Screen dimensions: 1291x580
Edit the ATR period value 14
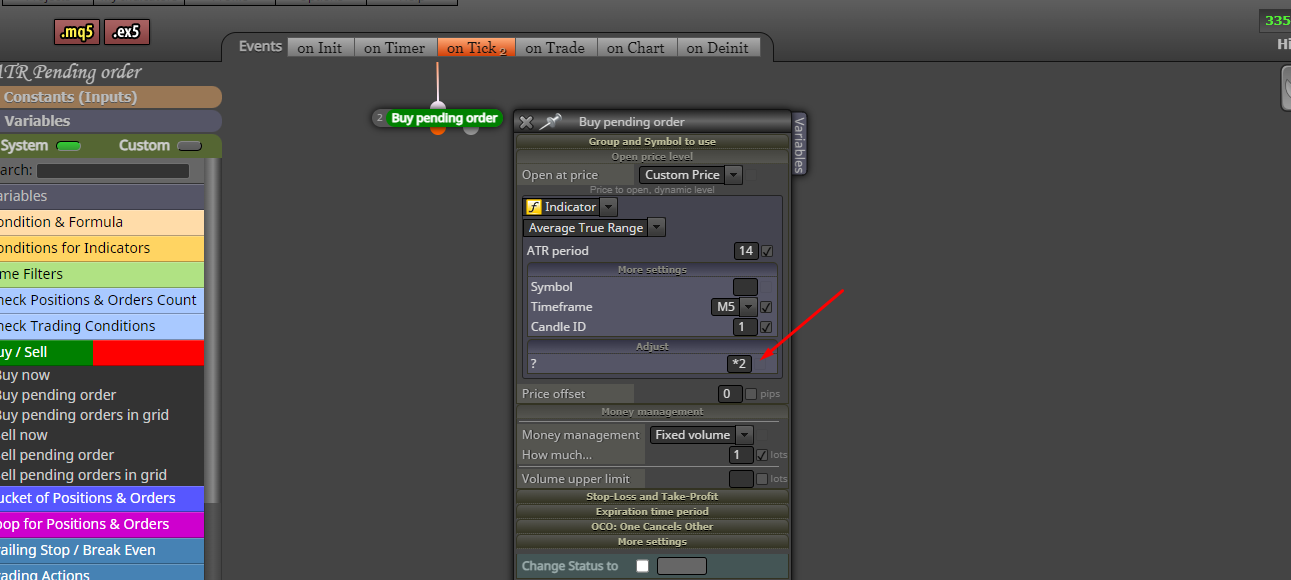[745, 251]
